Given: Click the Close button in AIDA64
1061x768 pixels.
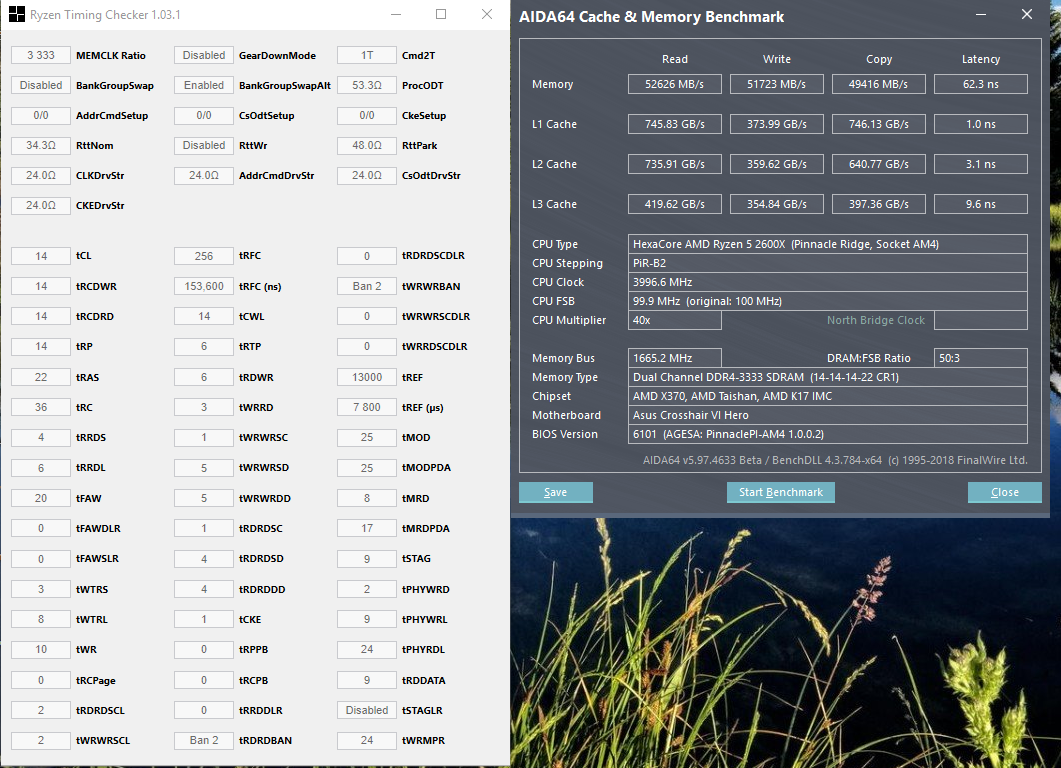Looking at the screenshot, I should point(1004,492).
